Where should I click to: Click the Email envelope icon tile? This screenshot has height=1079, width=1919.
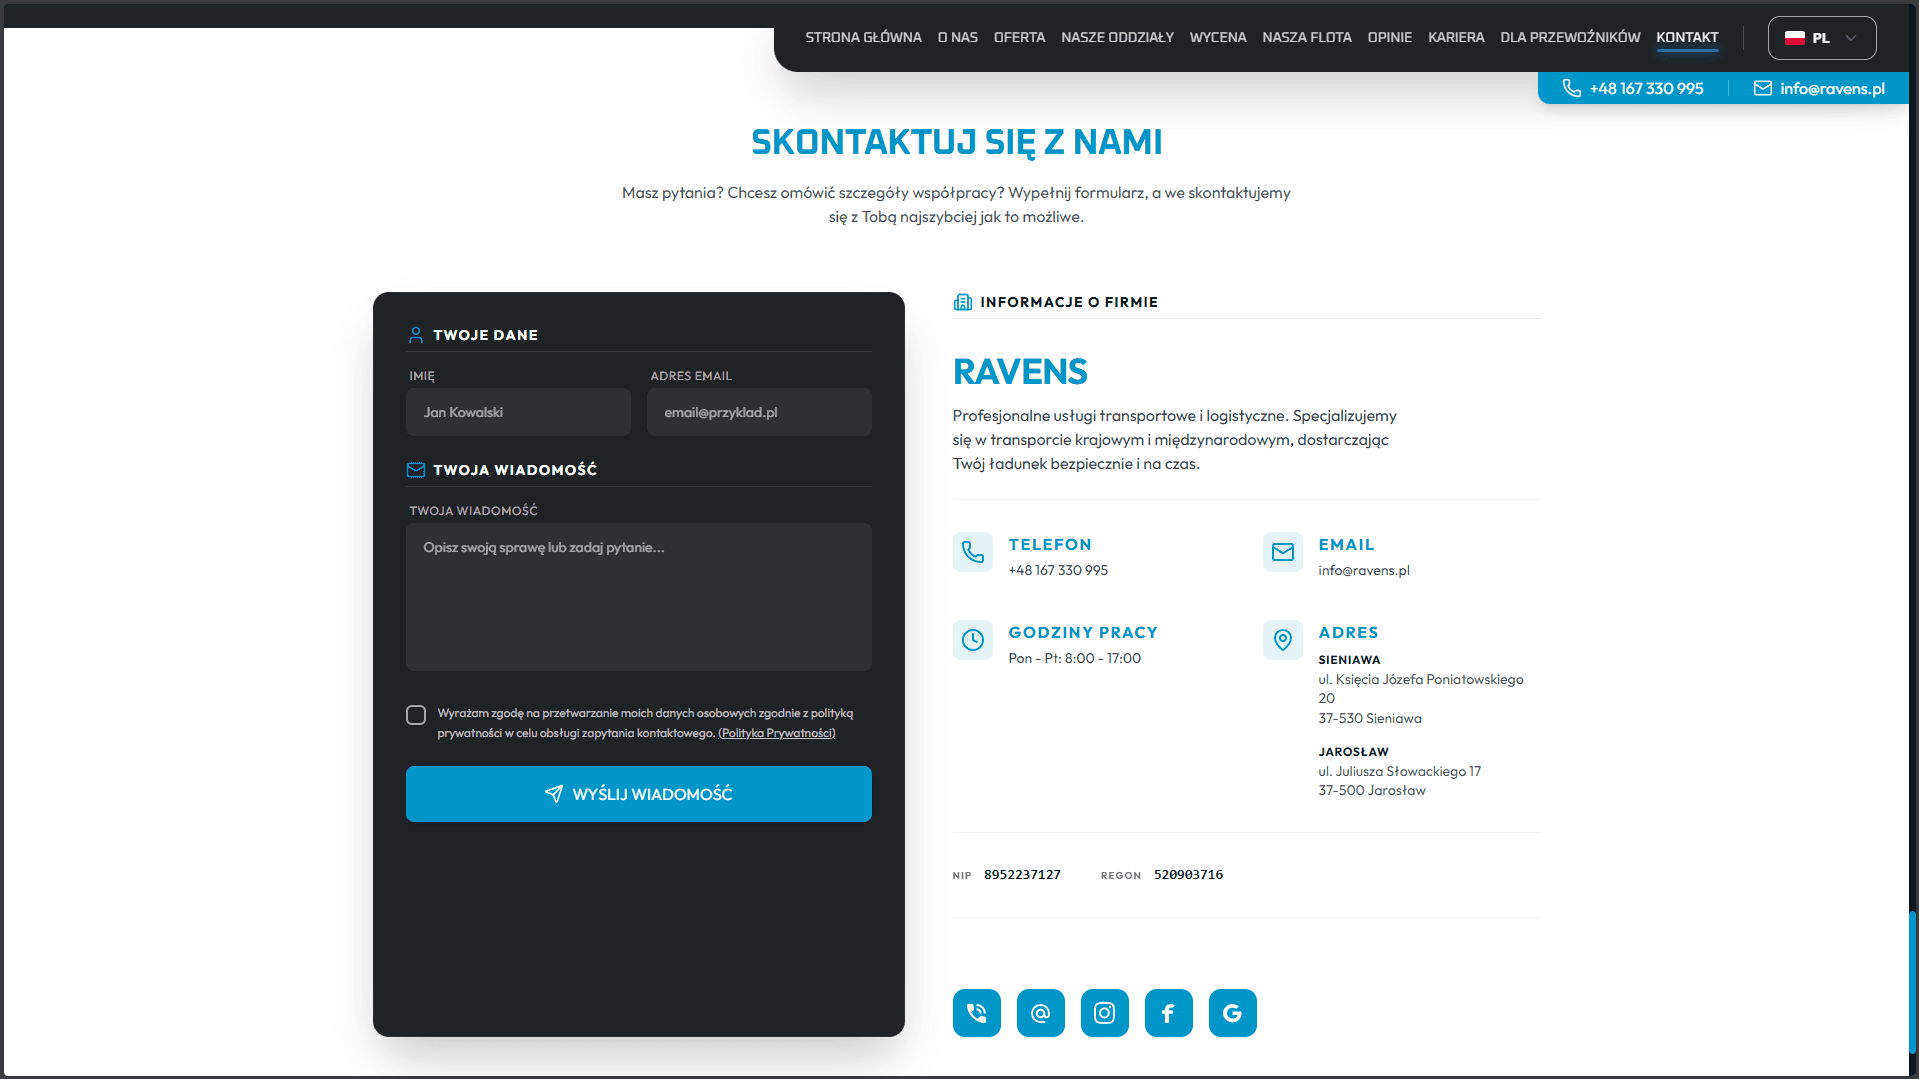coord(1282,552)
